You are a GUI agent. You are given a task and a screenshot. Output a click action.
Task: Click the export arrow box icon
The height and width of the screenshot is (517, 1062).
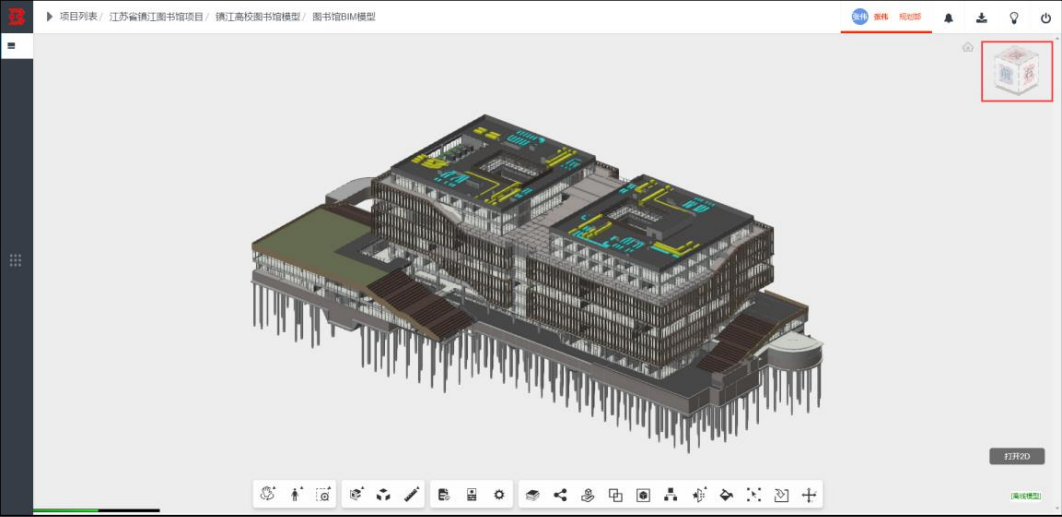click(x=781, y=495)
